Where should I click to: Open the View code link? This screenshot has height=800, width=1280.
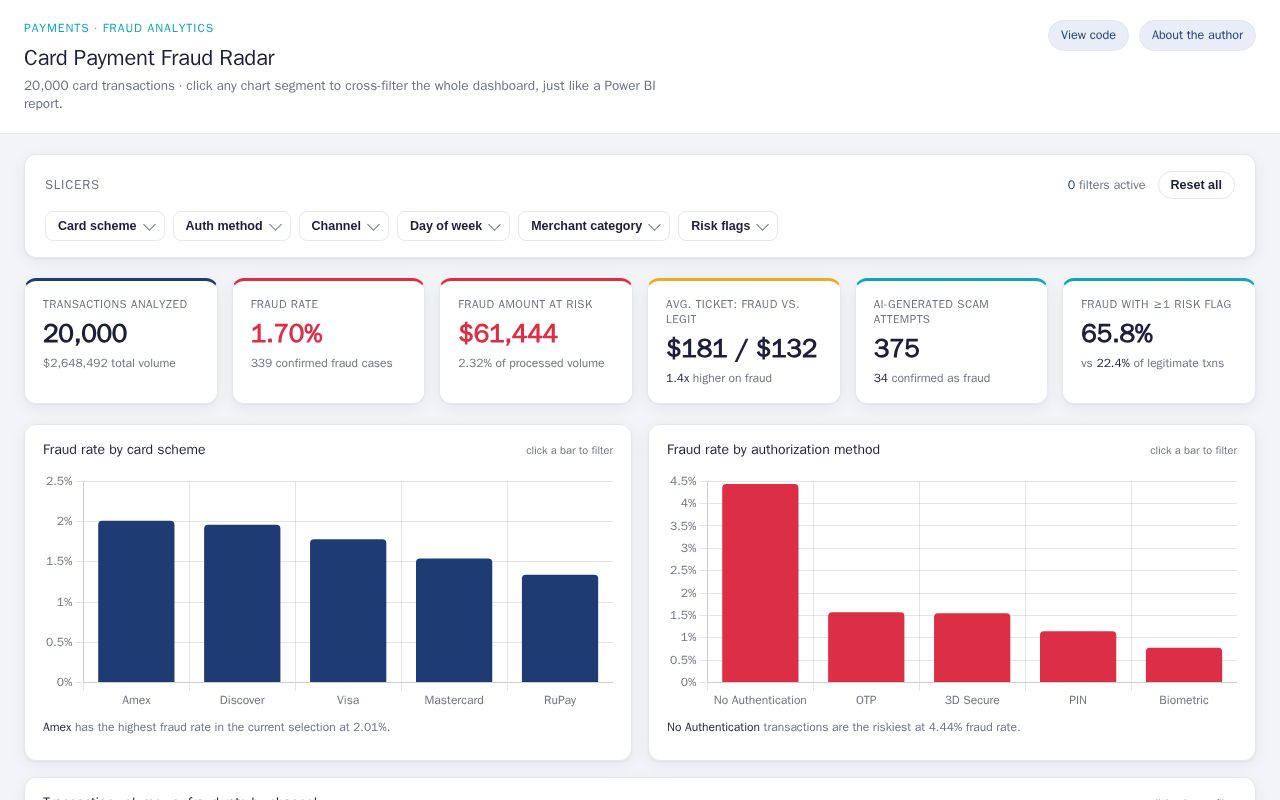pyautogui.click(x=1088, y=35)
